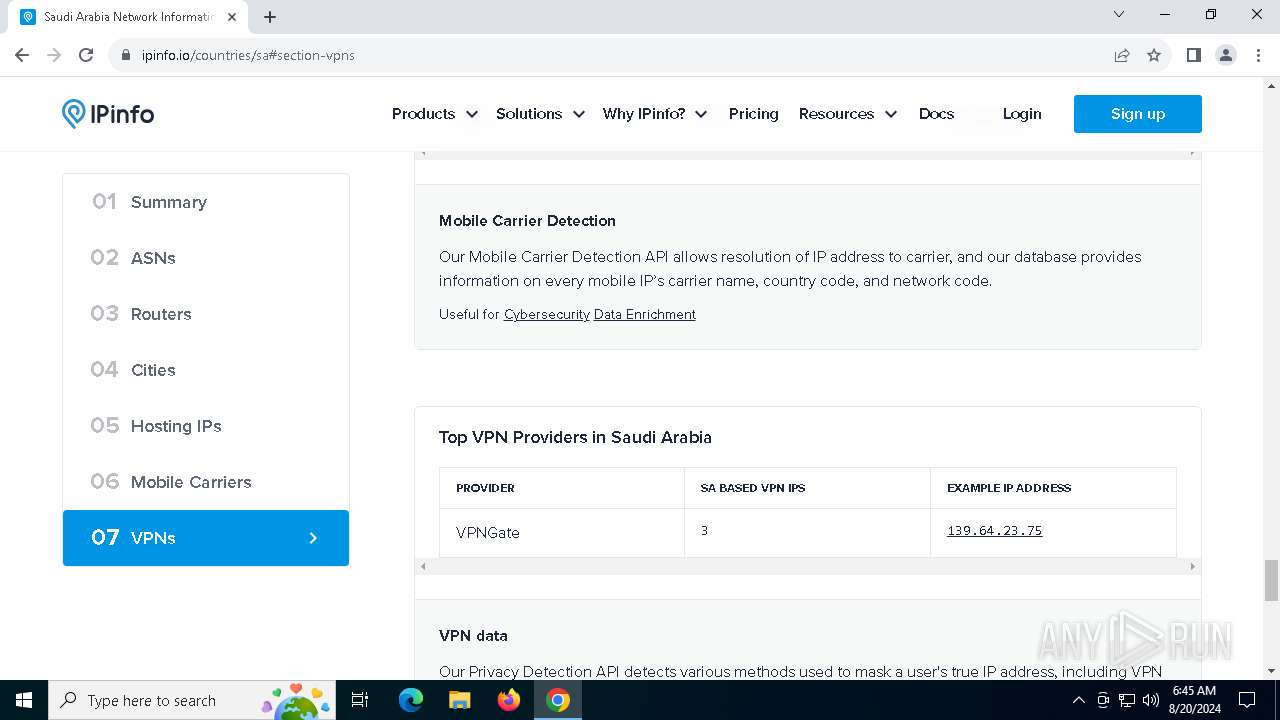
Task: Open Task View on the taskbar
Action: pyautogui.click(x=361, y=700)
